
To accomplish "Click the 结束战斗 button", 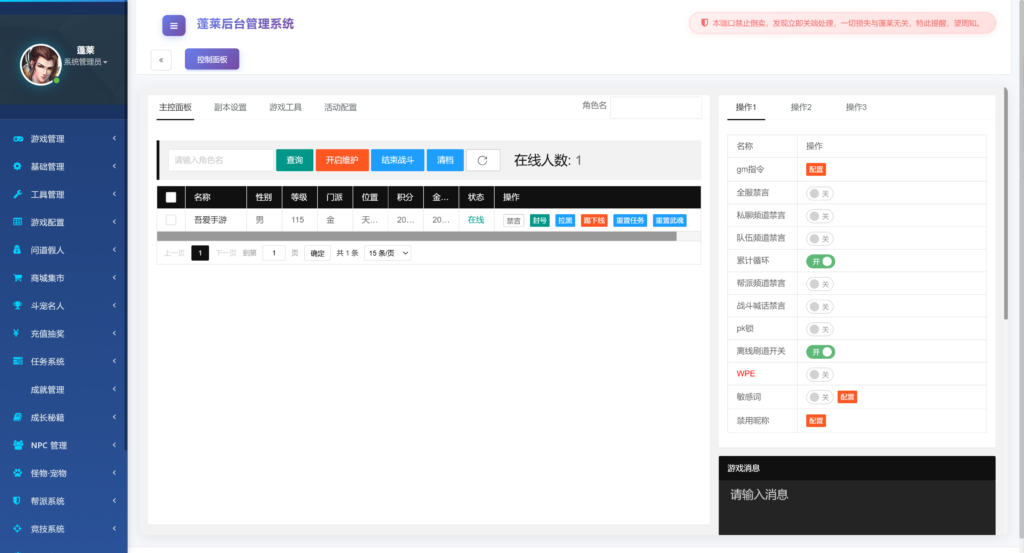I will click(398, 161).
